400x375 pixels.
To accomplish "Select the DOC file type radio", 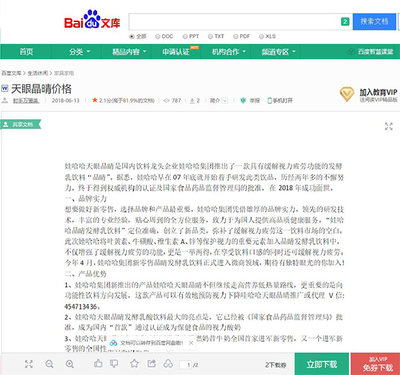I will (x=157, y=36).
